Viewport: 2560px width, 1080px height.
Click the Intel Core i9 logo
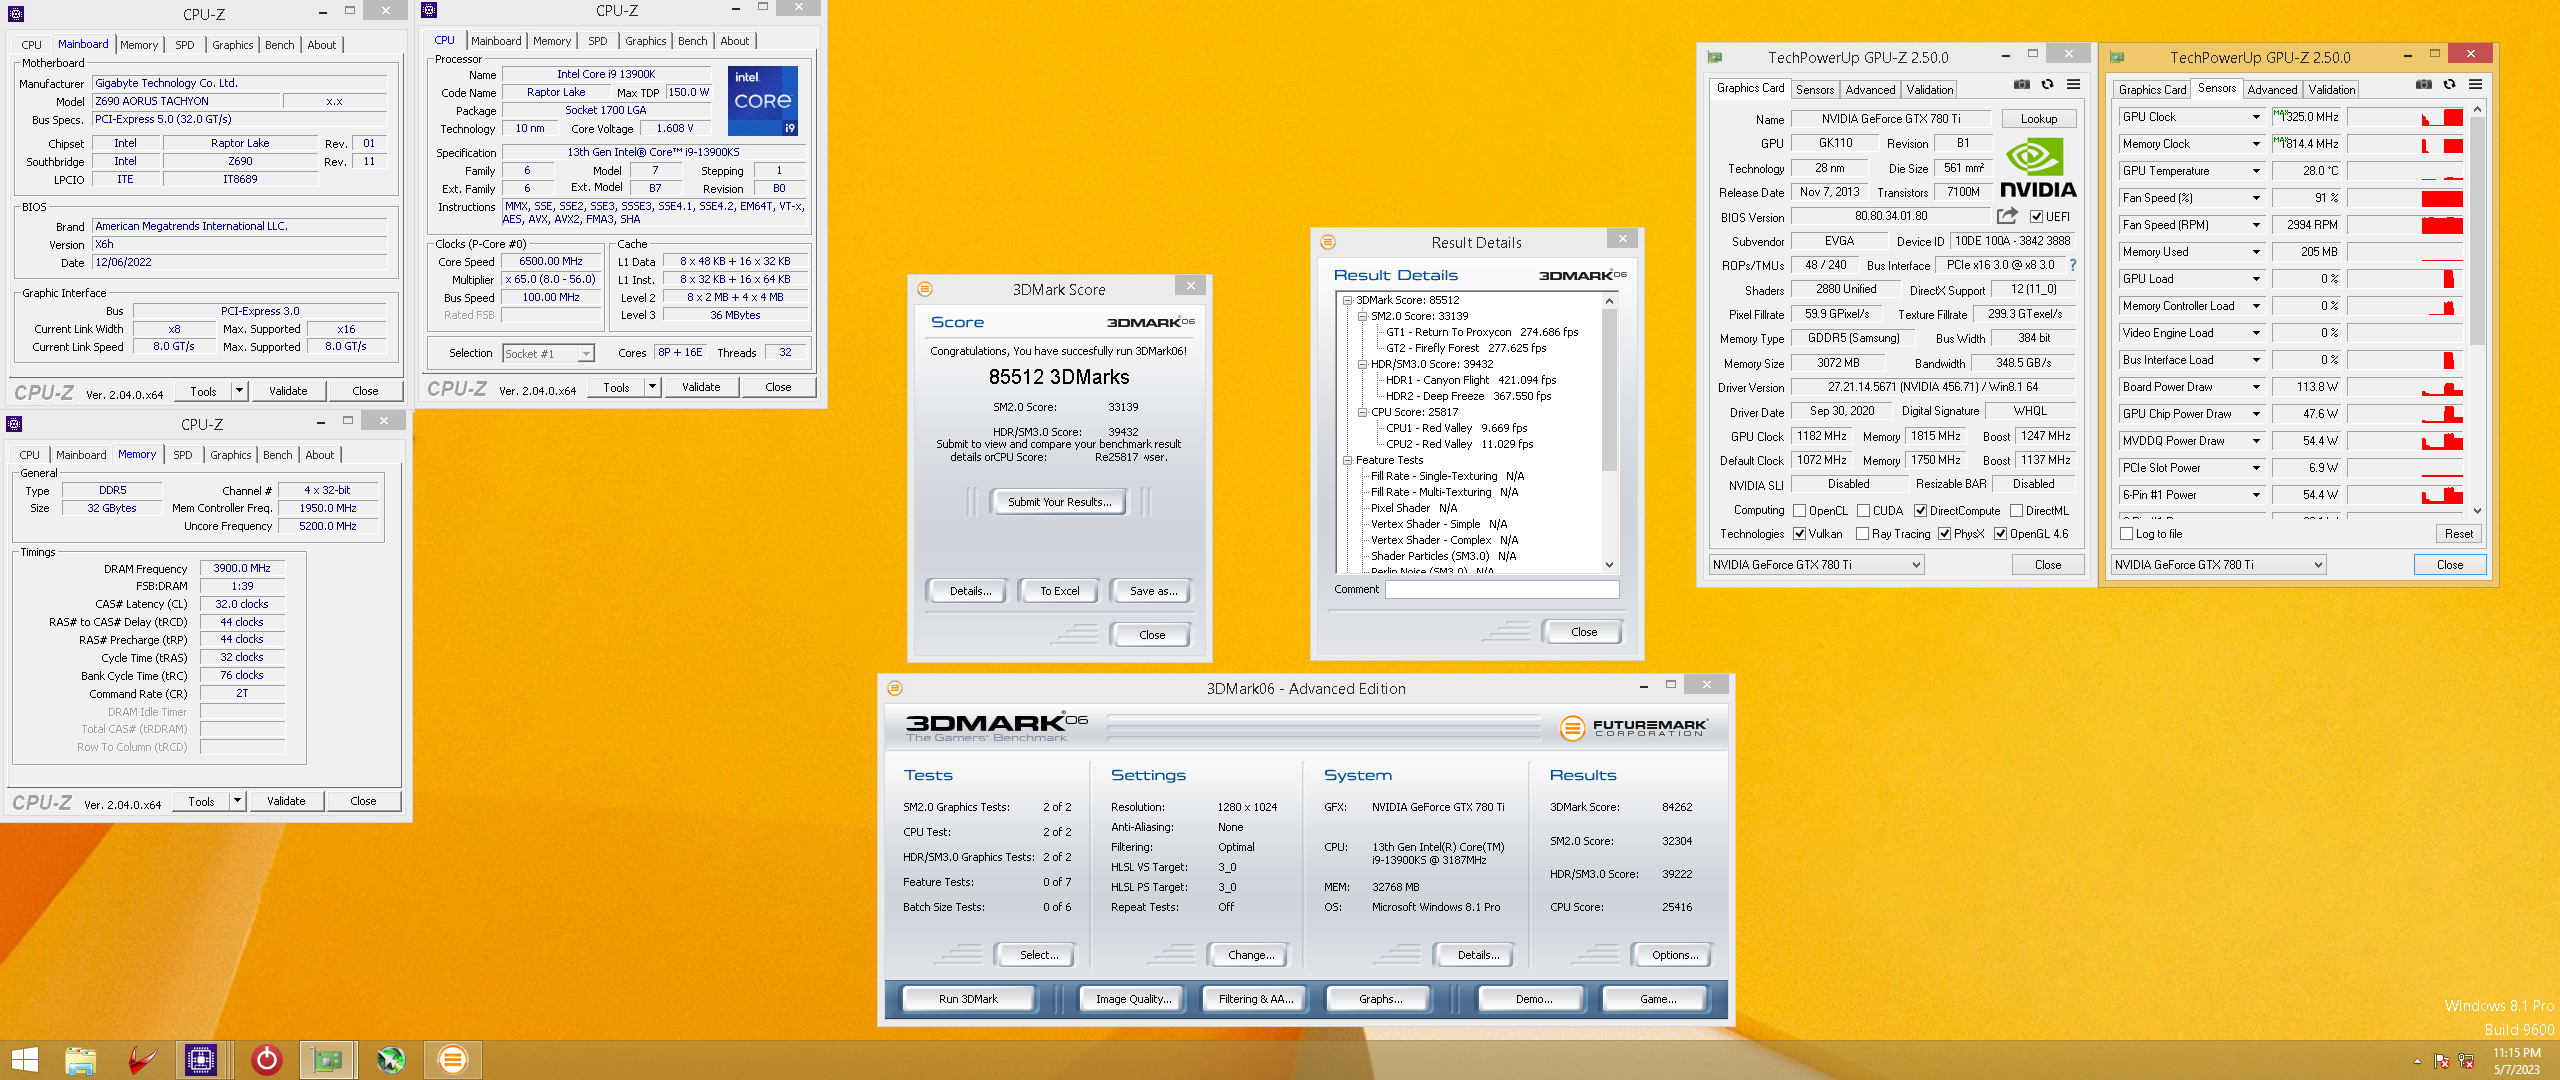click(x=762, y=100)
